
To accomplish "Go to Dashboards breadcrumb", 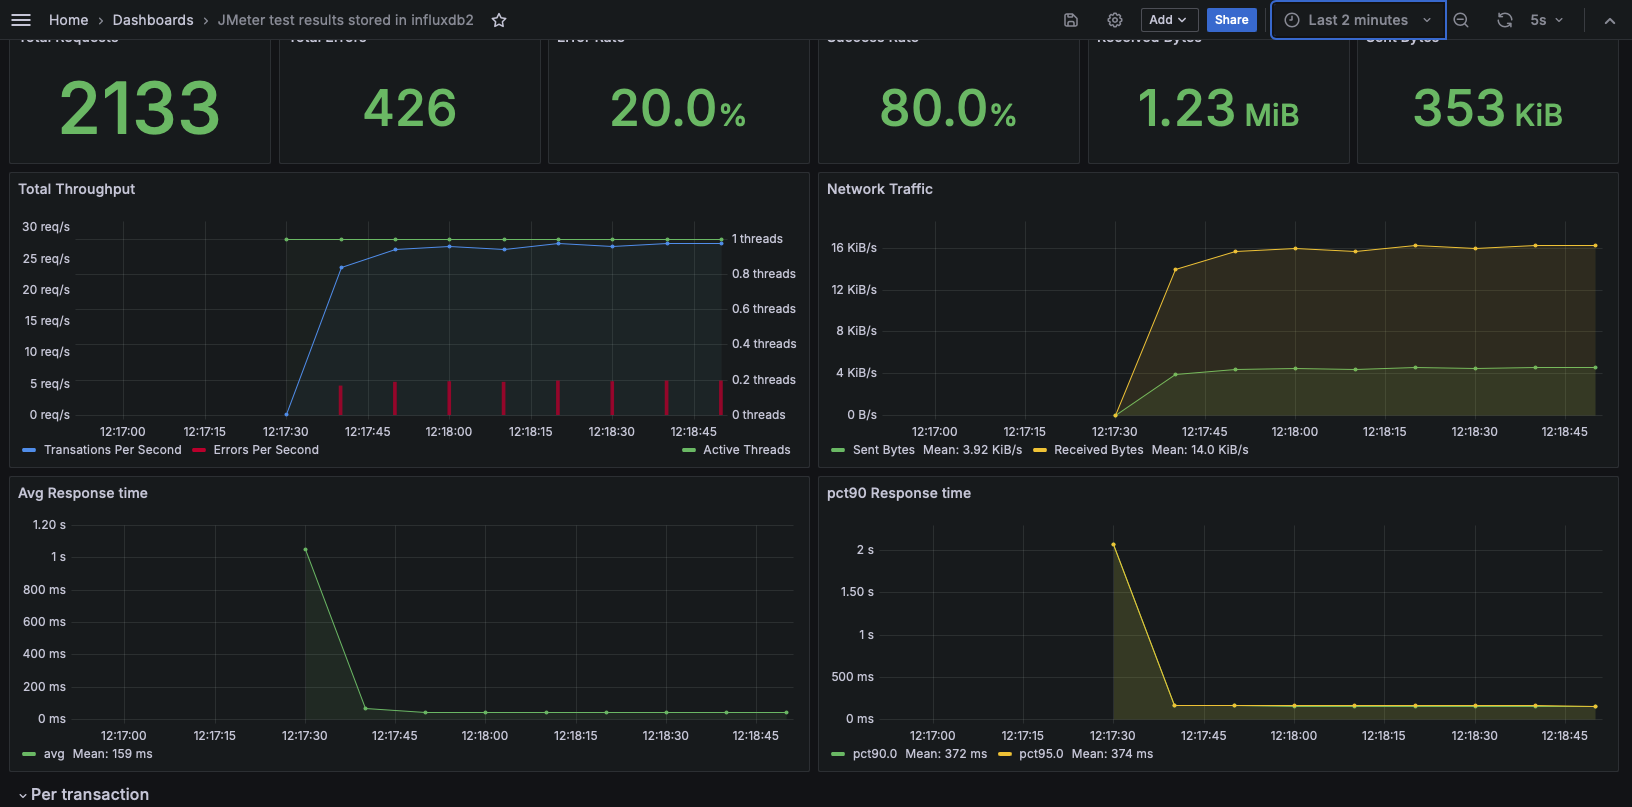I will 153,20.
